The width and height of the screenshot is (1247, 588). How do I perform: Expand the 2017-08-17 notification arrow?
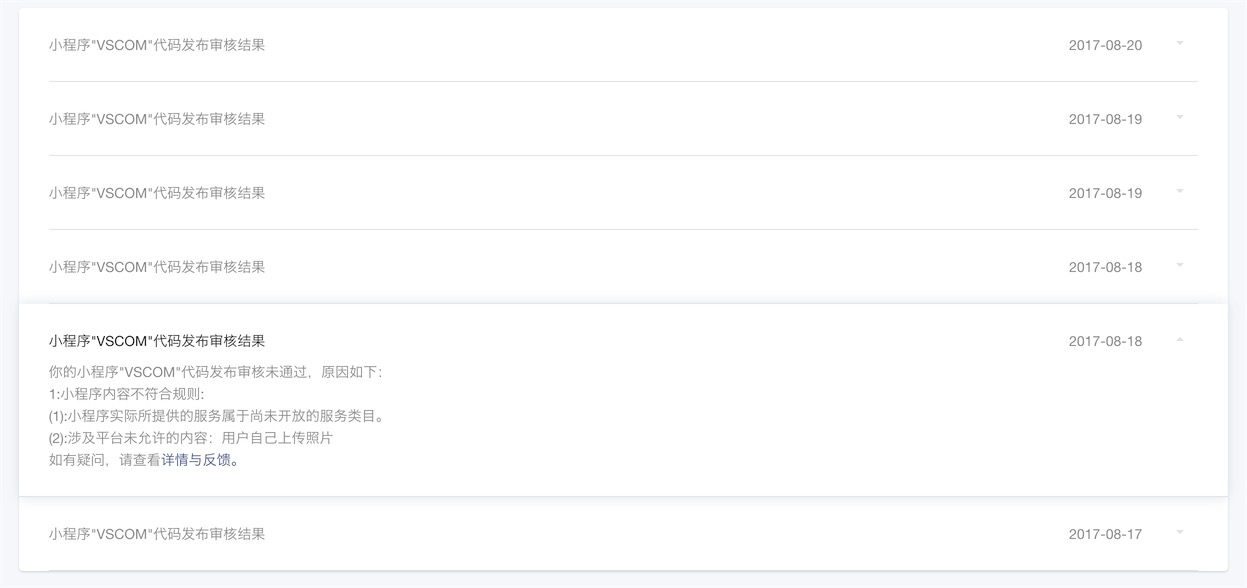click(x=1180, y=532)
